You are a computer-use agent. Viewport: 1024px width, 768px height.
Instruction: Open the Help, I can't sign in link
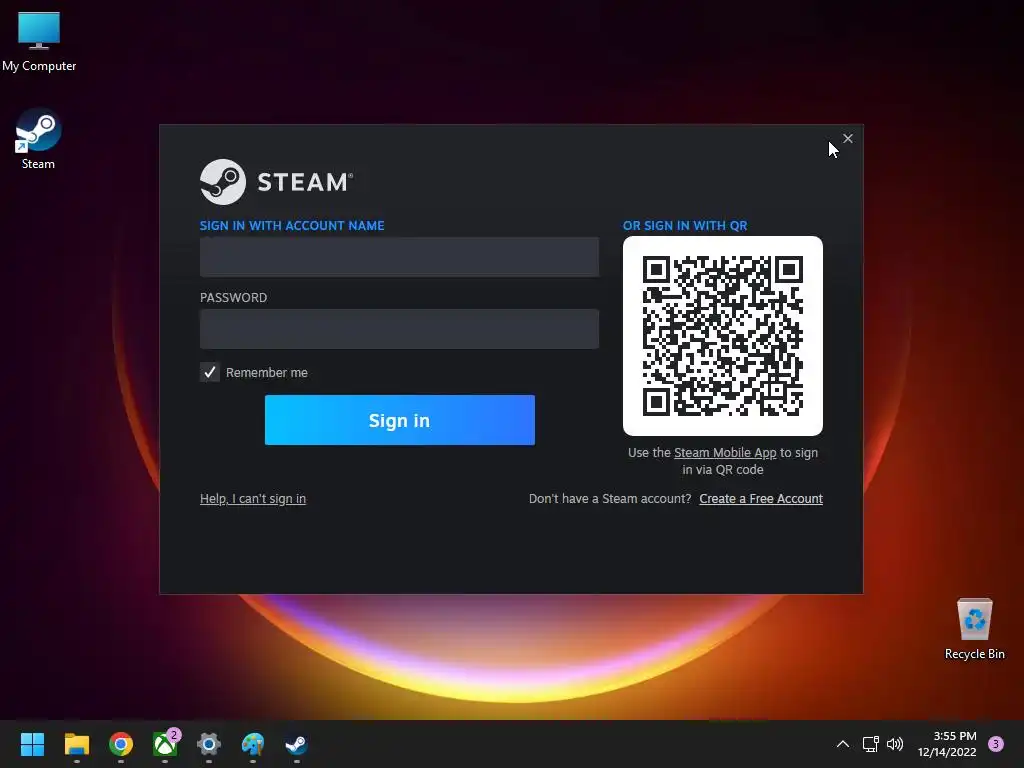pyautogui.click(x=253, y=498)
